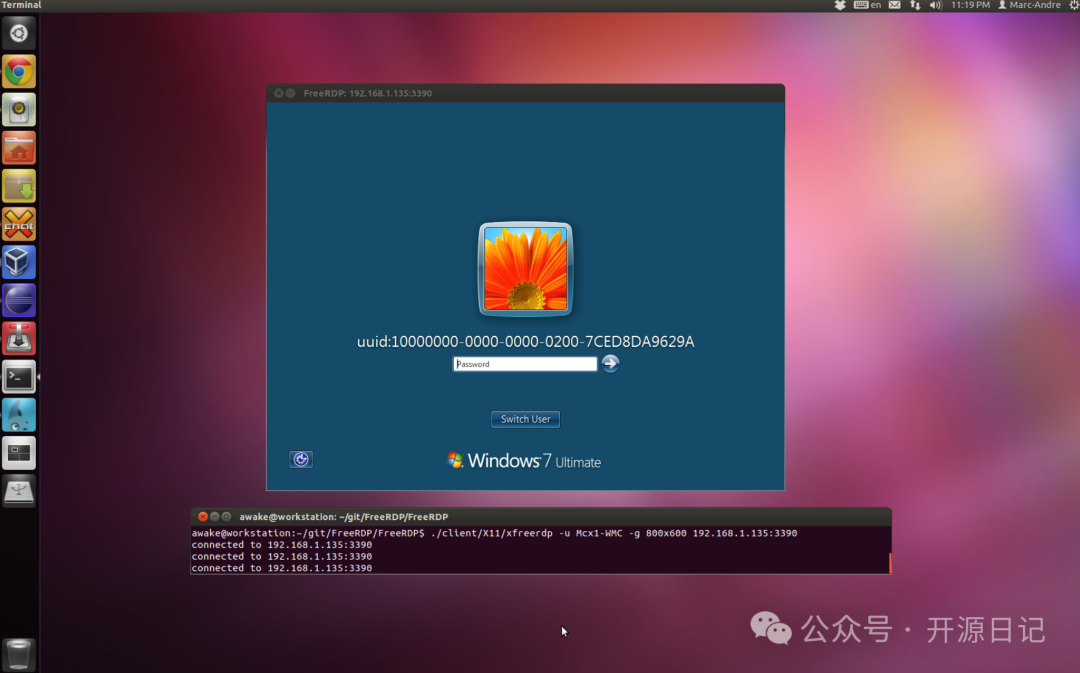Open the messaging envelope menu
1080x673 pixels.
(x=894, y=5)
